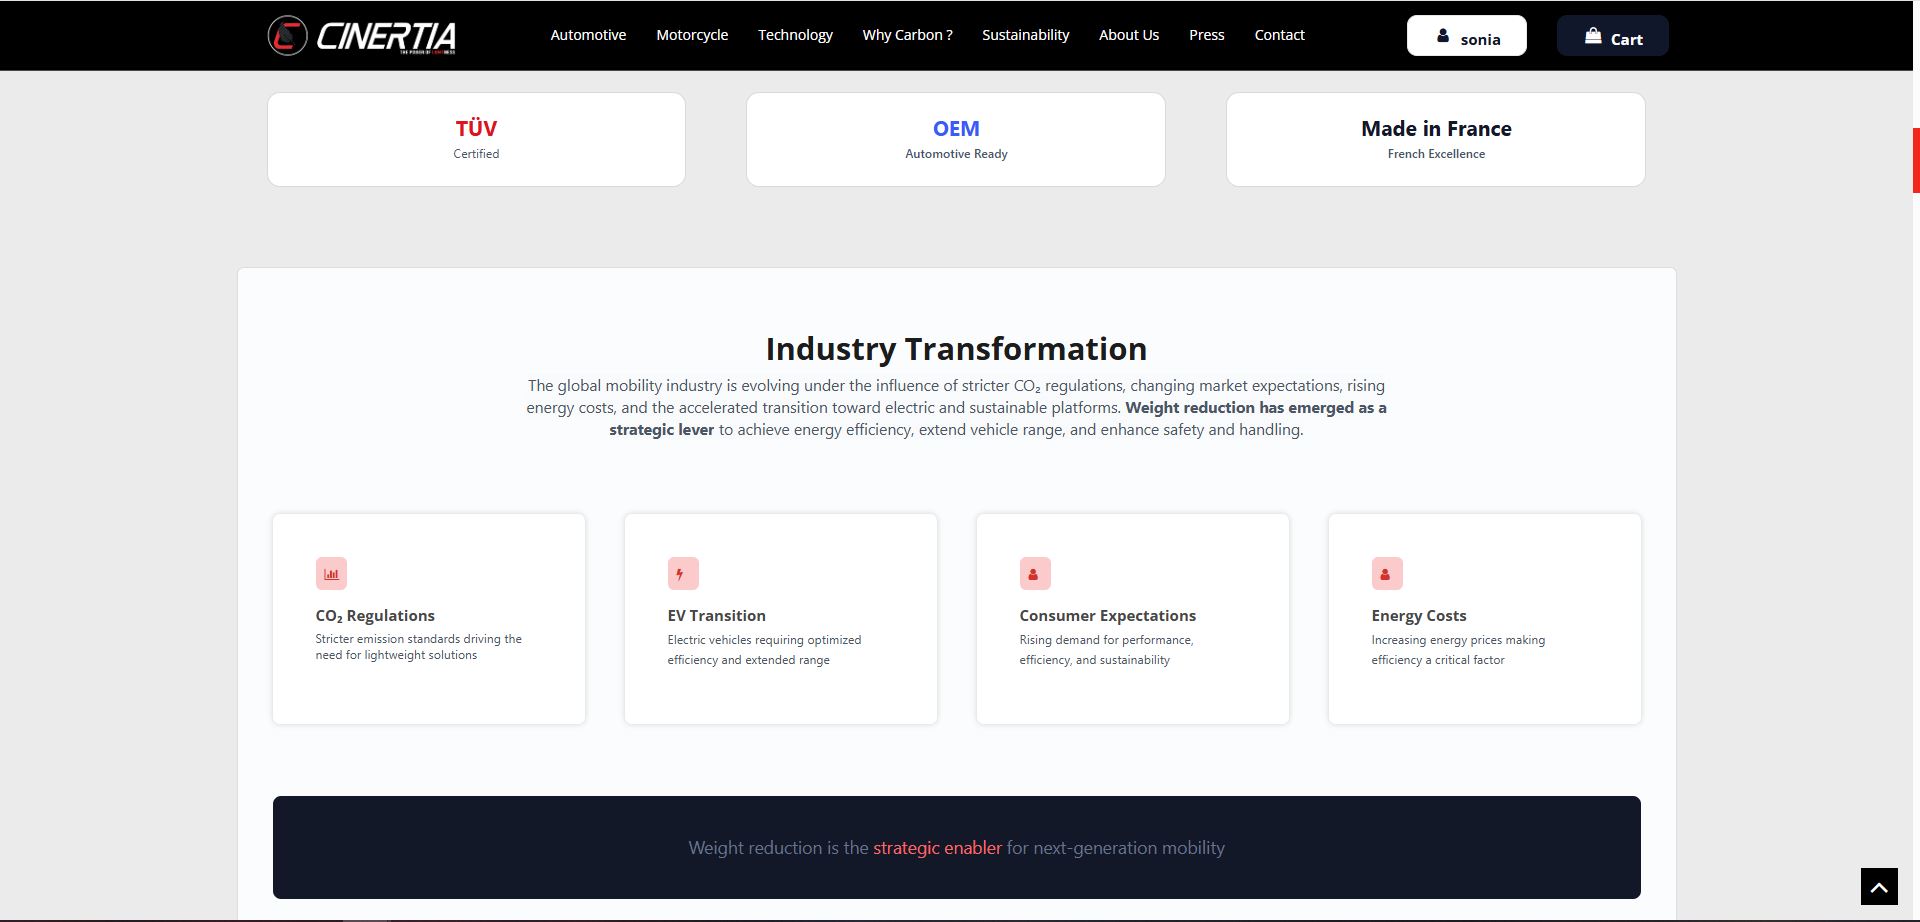Click the user icon beside sonia
Image resolution: width=1920 pixels, height=922 pixels.
[1443, 37]
